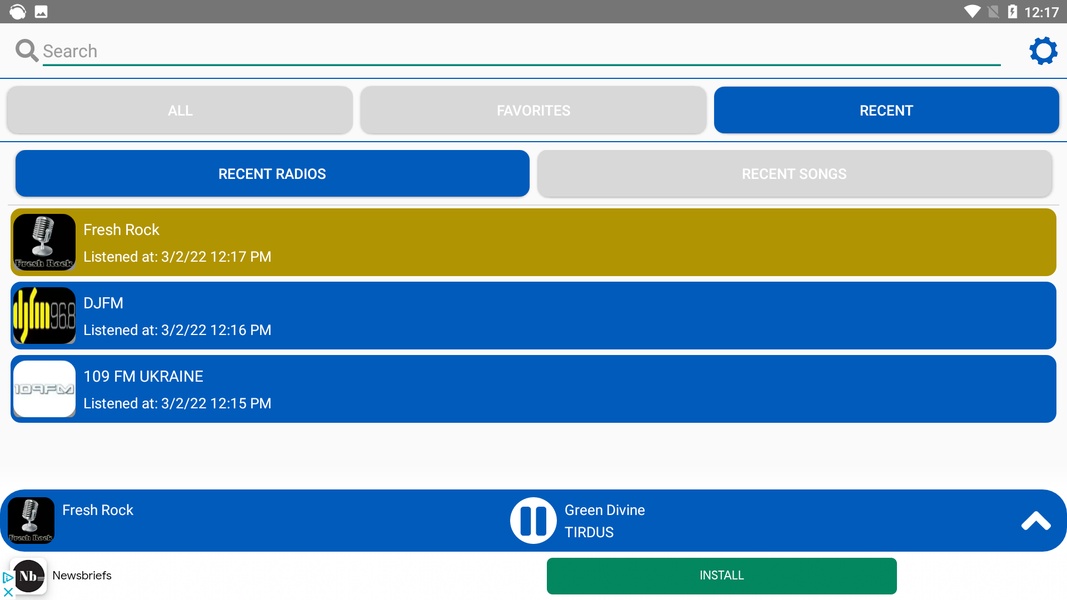Tap the magnifying glass search icon

point(27,50)
